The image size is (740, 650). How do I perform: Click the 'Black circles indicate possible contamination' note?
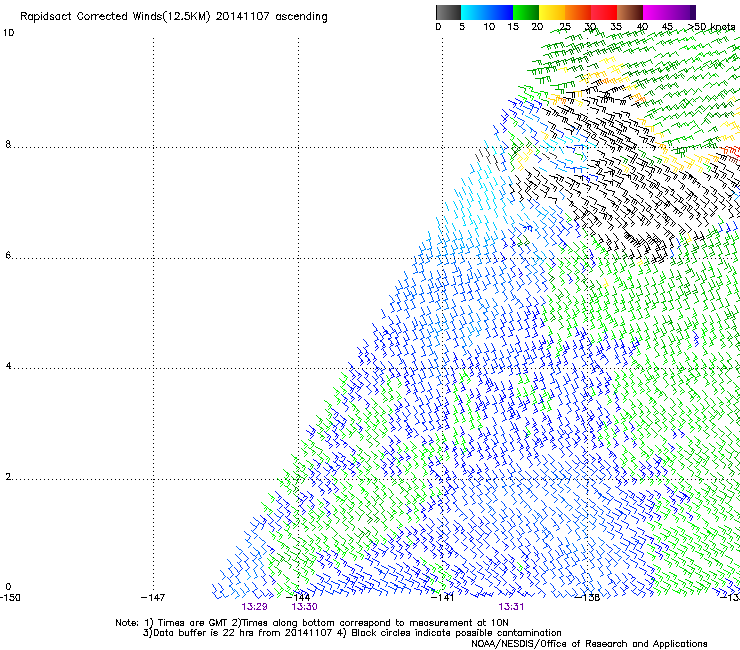pos(456,633)
